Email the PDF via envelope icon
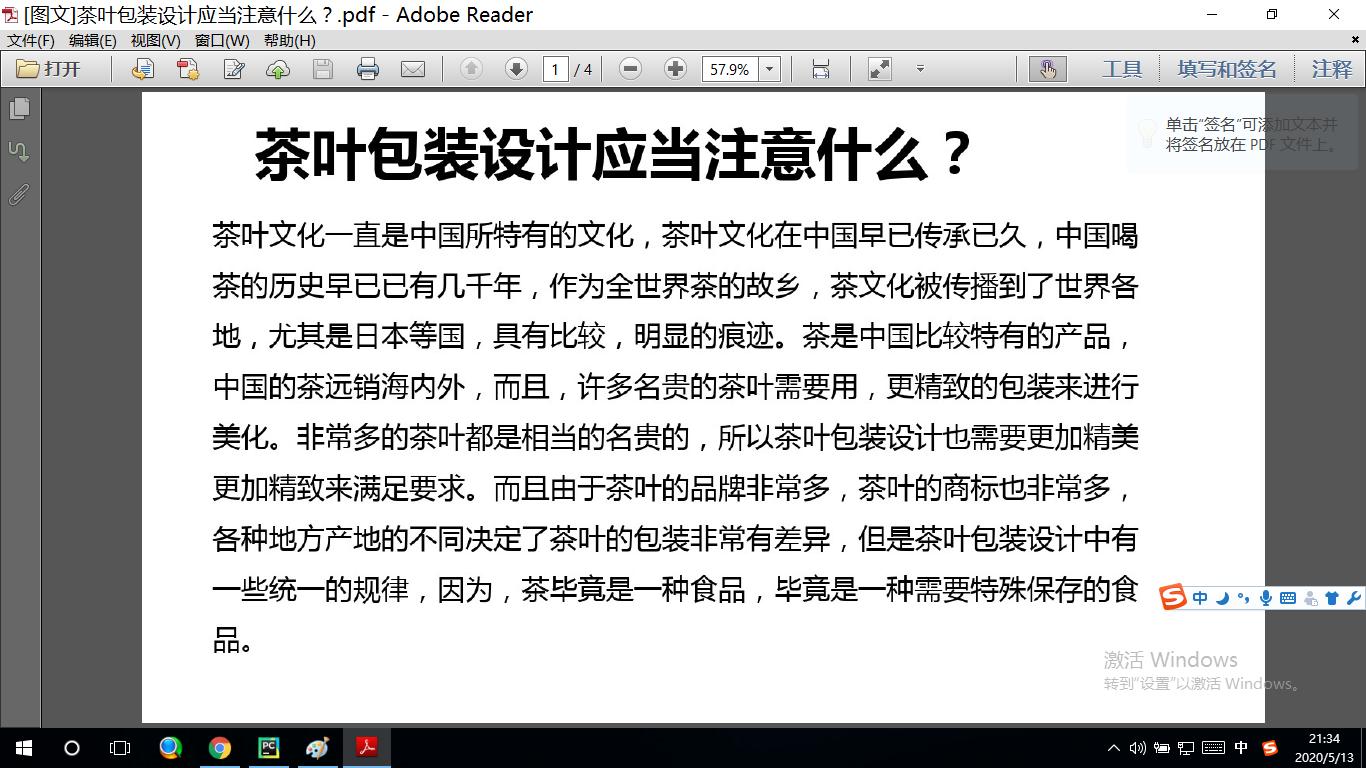This screenshot has width=1366, height=768. tap(414, 68)
